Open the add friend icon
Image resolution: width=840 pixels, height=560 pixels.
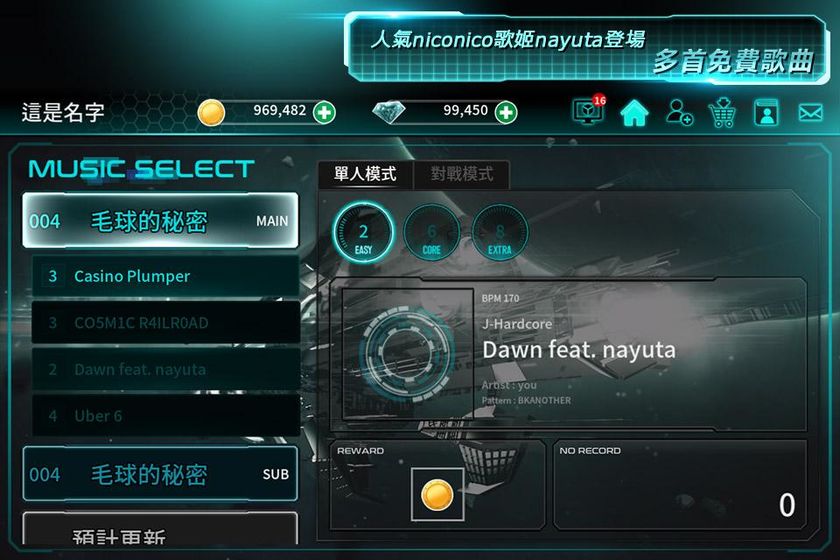(679, 113)
